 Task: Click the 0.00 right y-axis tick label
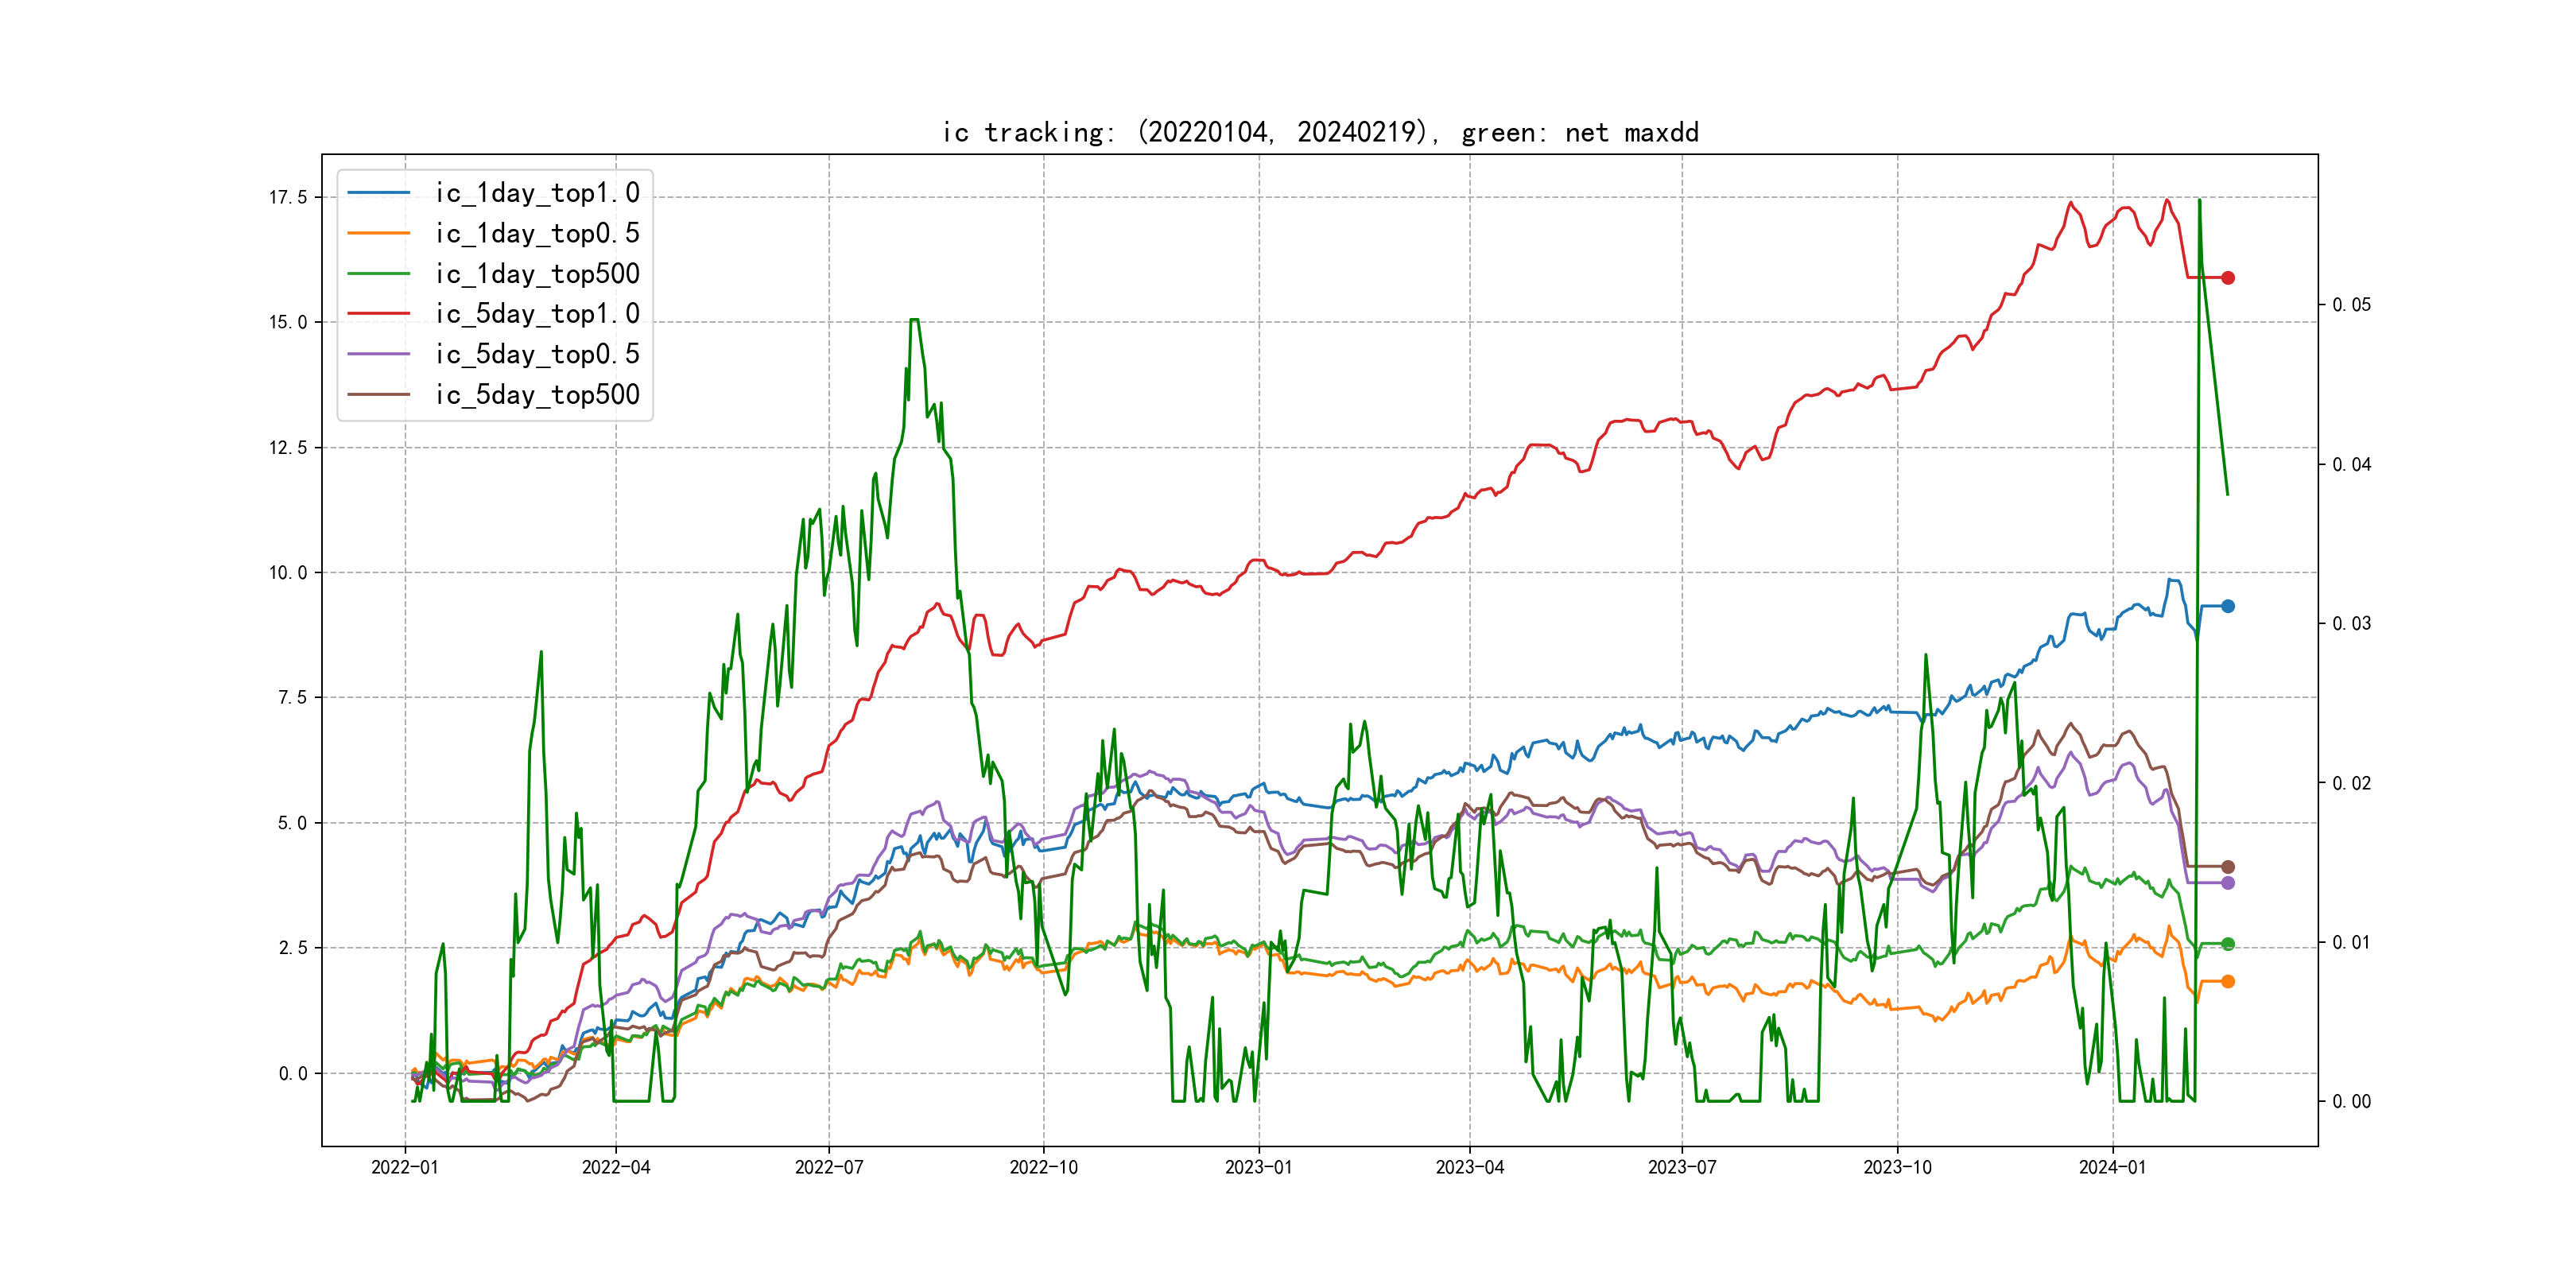[2351, 1102]
